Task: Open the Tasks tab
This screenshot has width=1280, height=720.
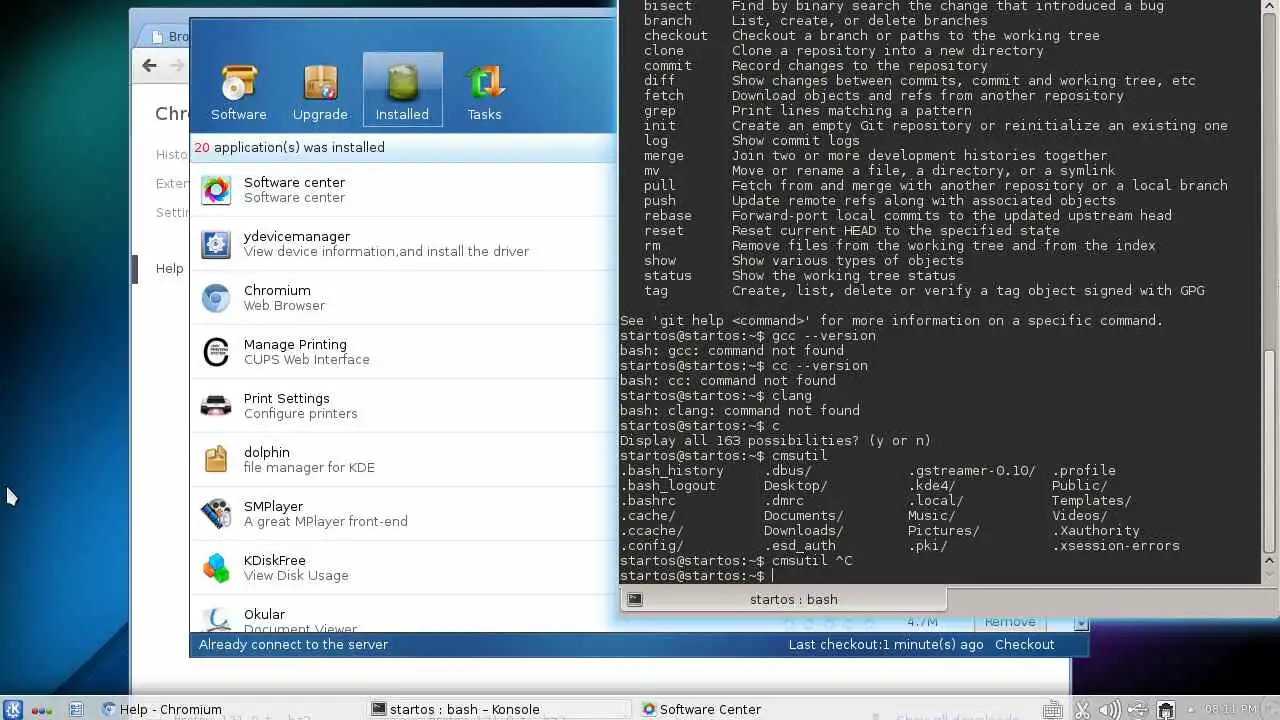Action: point(484,92)
